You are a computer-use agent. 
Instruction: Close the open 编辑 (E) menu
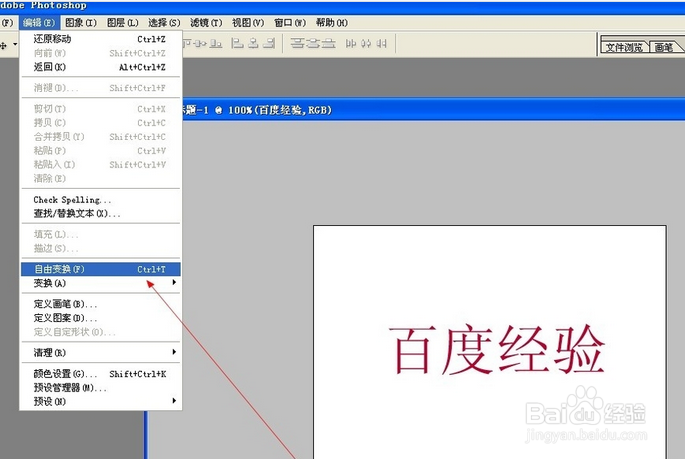point(39,23)
